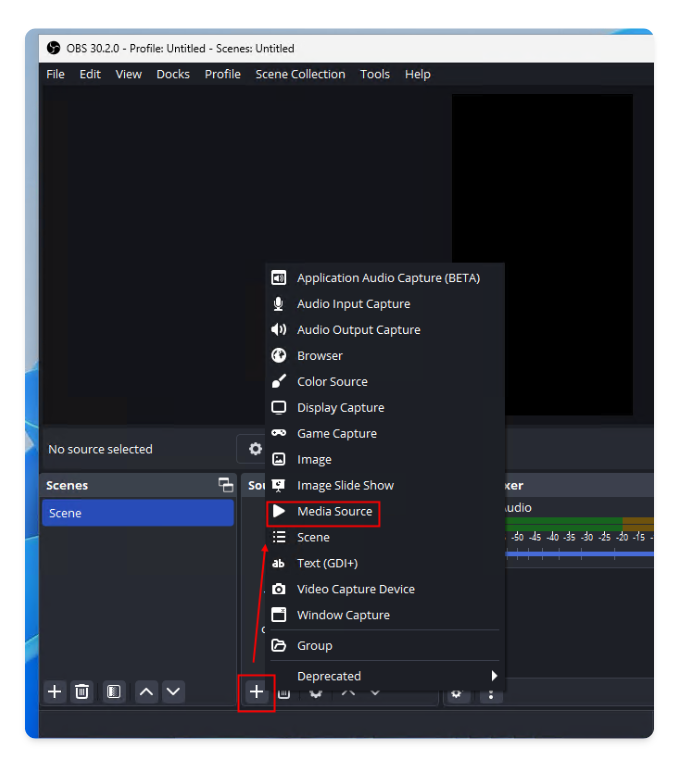Expand the Deprecated submenu
The image size is (679, 767).
(x=385, y=676)
